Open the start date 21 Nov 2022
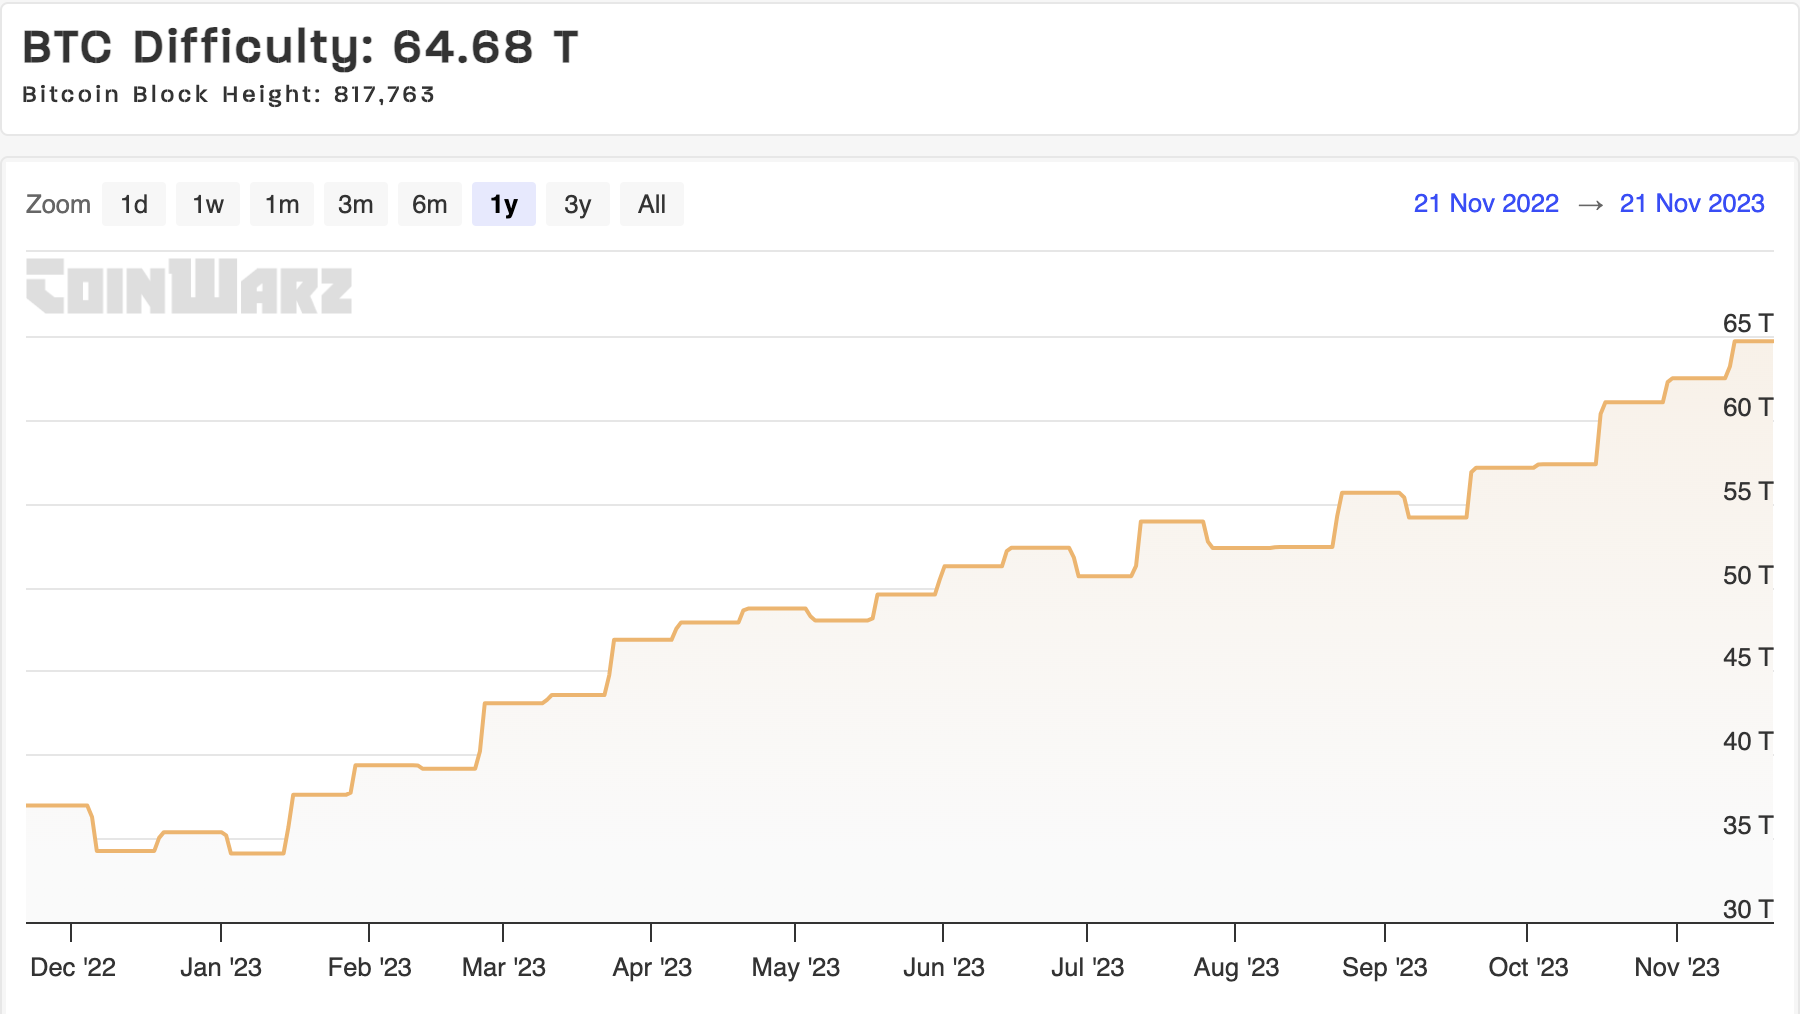Viewport: 1800px width, 1014px height. click(1486, 203)
